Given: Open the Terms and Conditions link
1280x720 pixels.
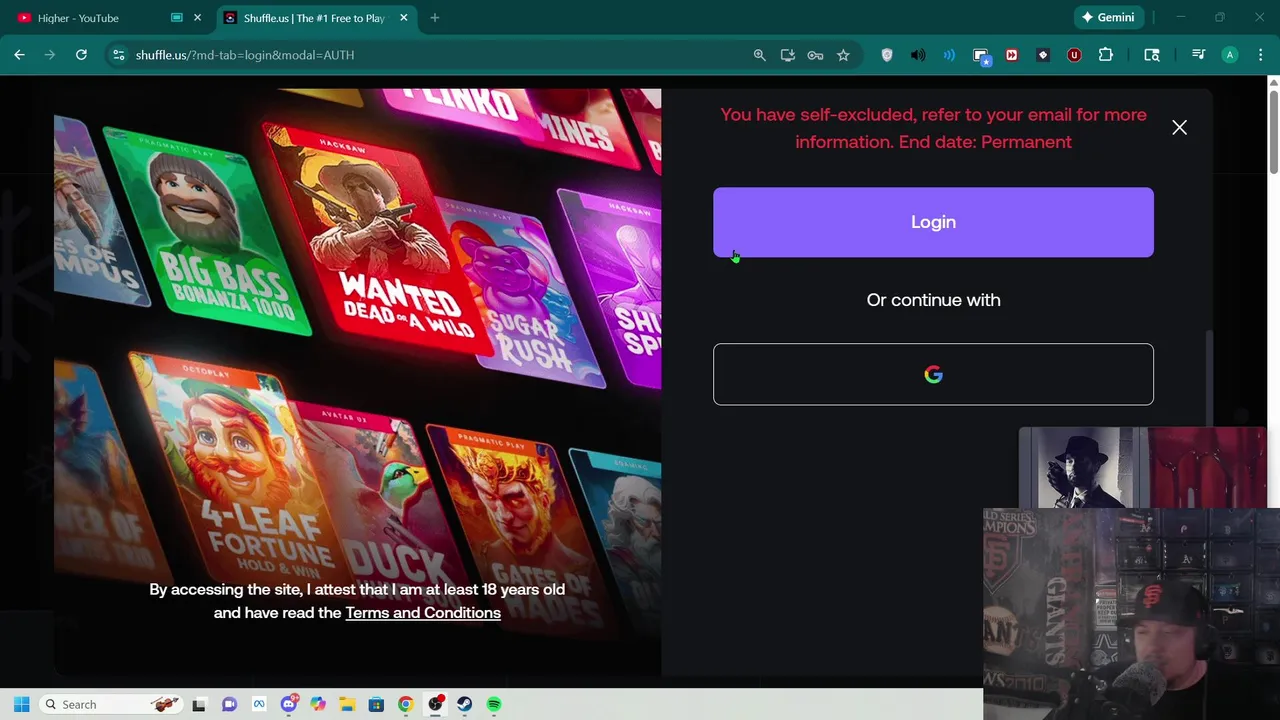Looking at the screenshot, I should (423, 613).
